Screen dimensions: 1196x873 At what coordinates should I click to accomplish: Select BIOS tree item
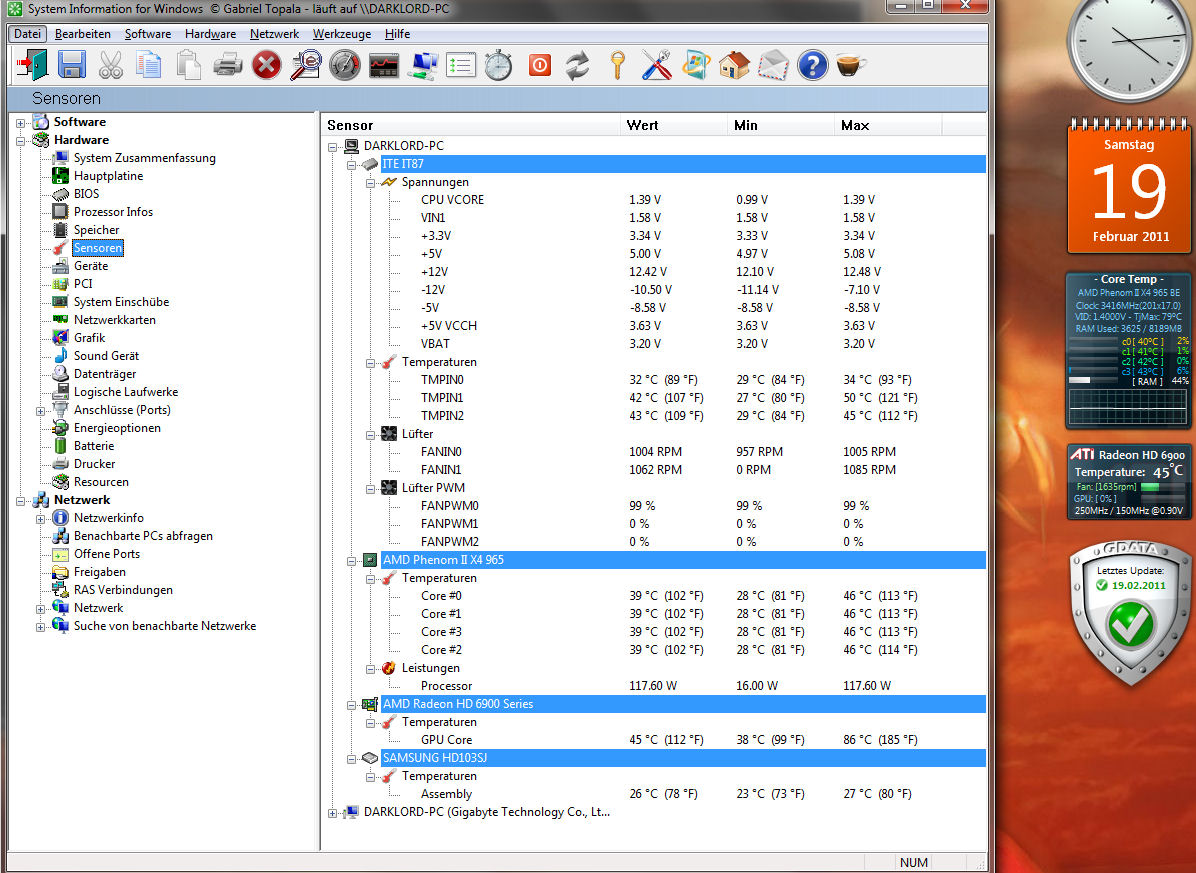coord(86,194)
